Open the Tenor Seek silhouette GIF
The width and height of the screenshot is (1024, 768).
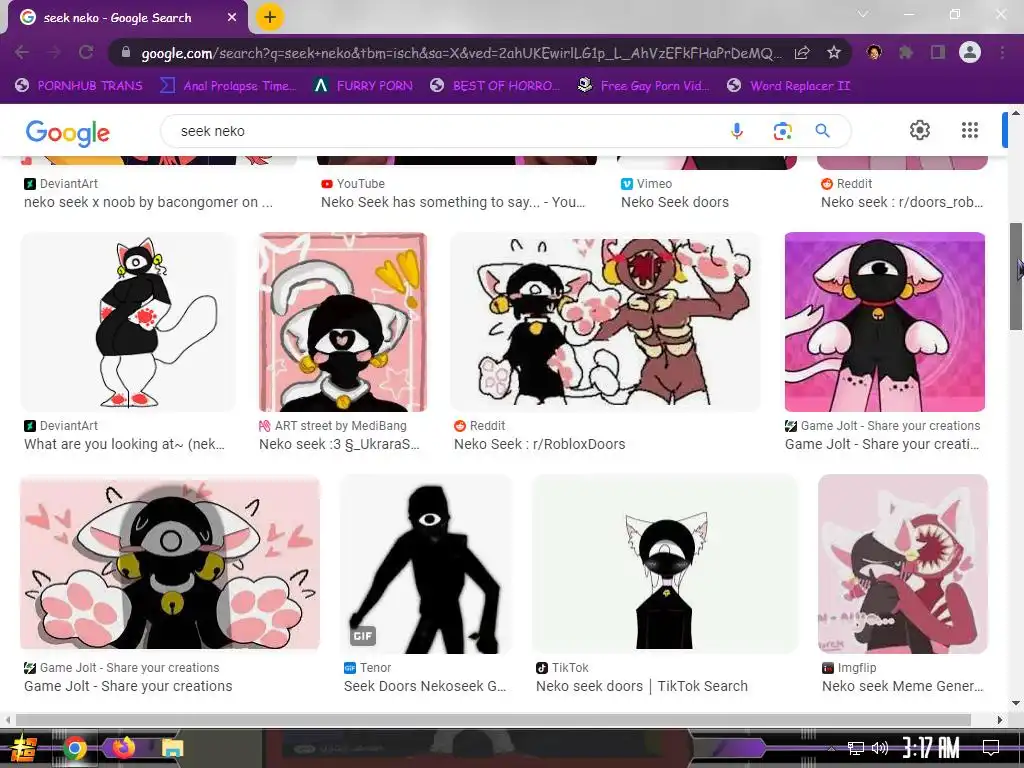[426, 564]
